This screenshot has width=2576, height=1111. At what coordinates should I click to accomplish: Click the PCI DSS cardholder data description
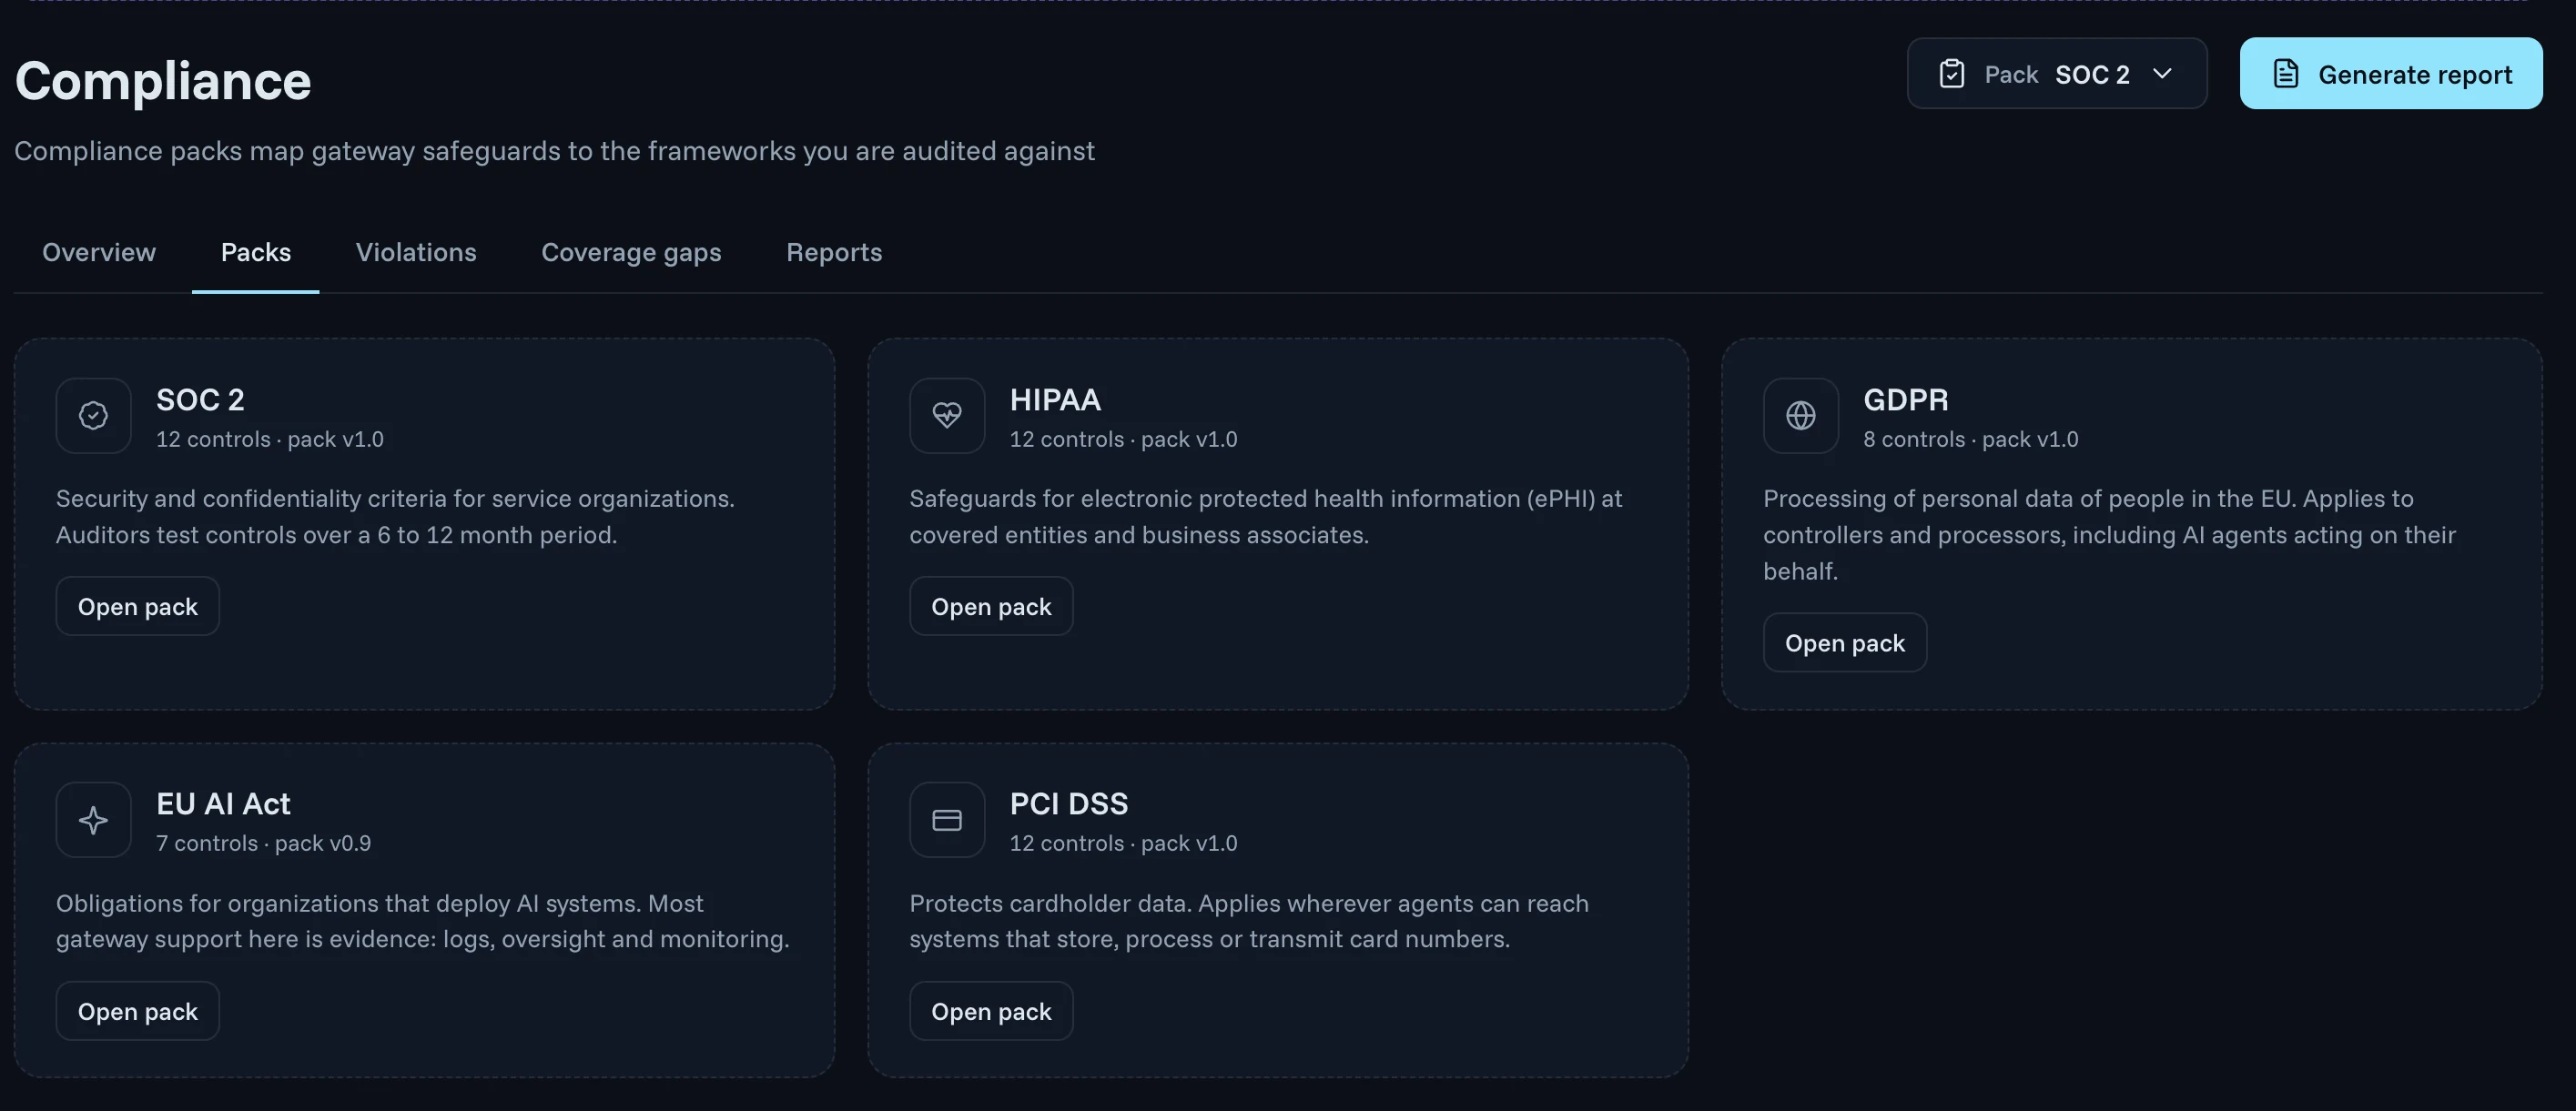pyautogui.click(x=1249, y=921)
